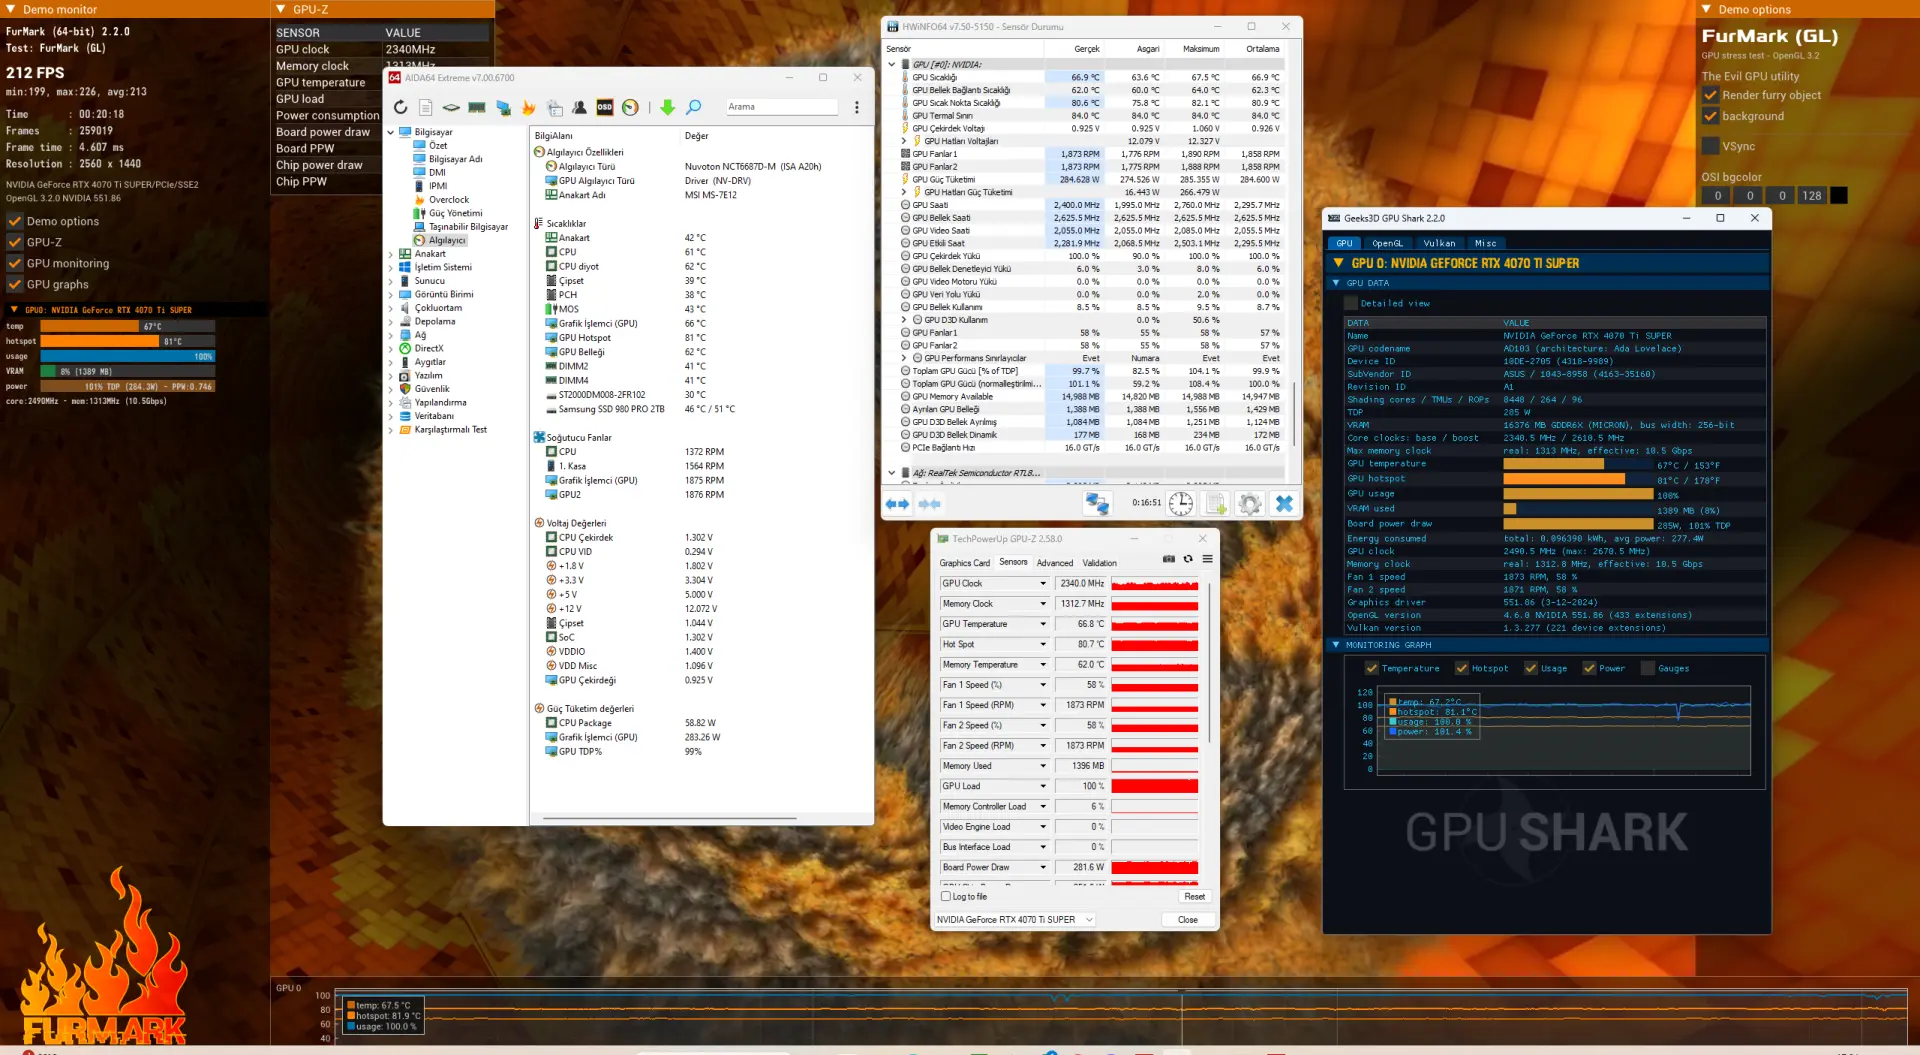This screenshot has width=1920, height=1055.
Task: Click HWiNFO expand columns blue arrows icon
Action: pyautogui.click(x=897, y=504)
